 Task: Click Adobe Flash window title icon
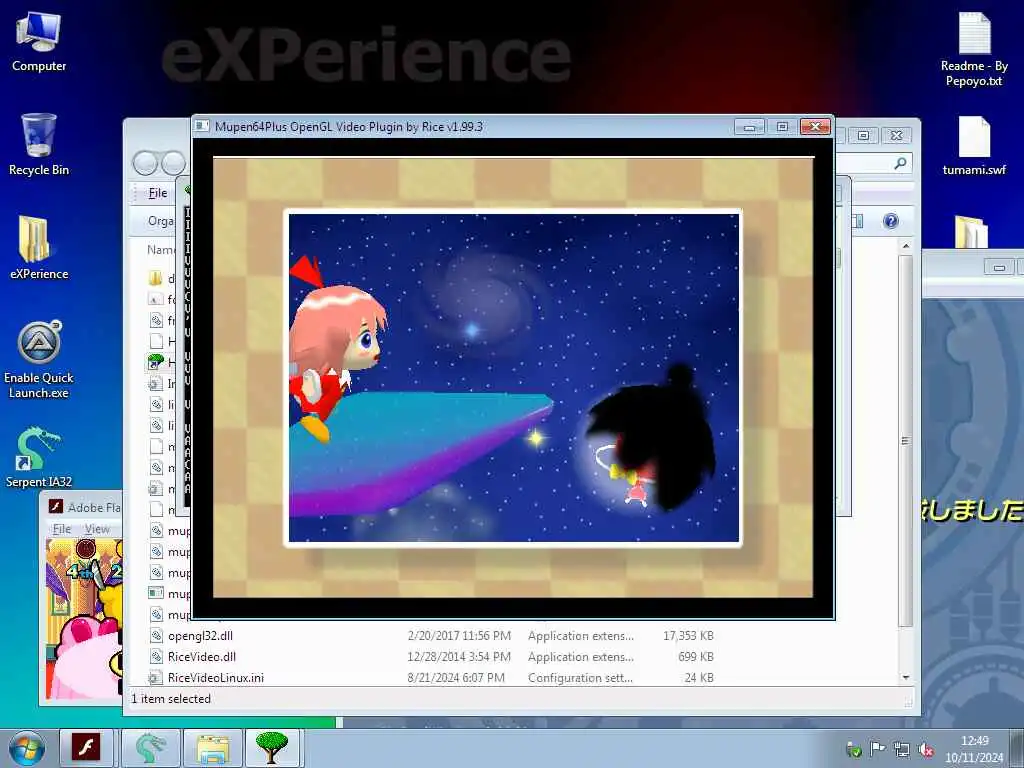pos(56,507)
